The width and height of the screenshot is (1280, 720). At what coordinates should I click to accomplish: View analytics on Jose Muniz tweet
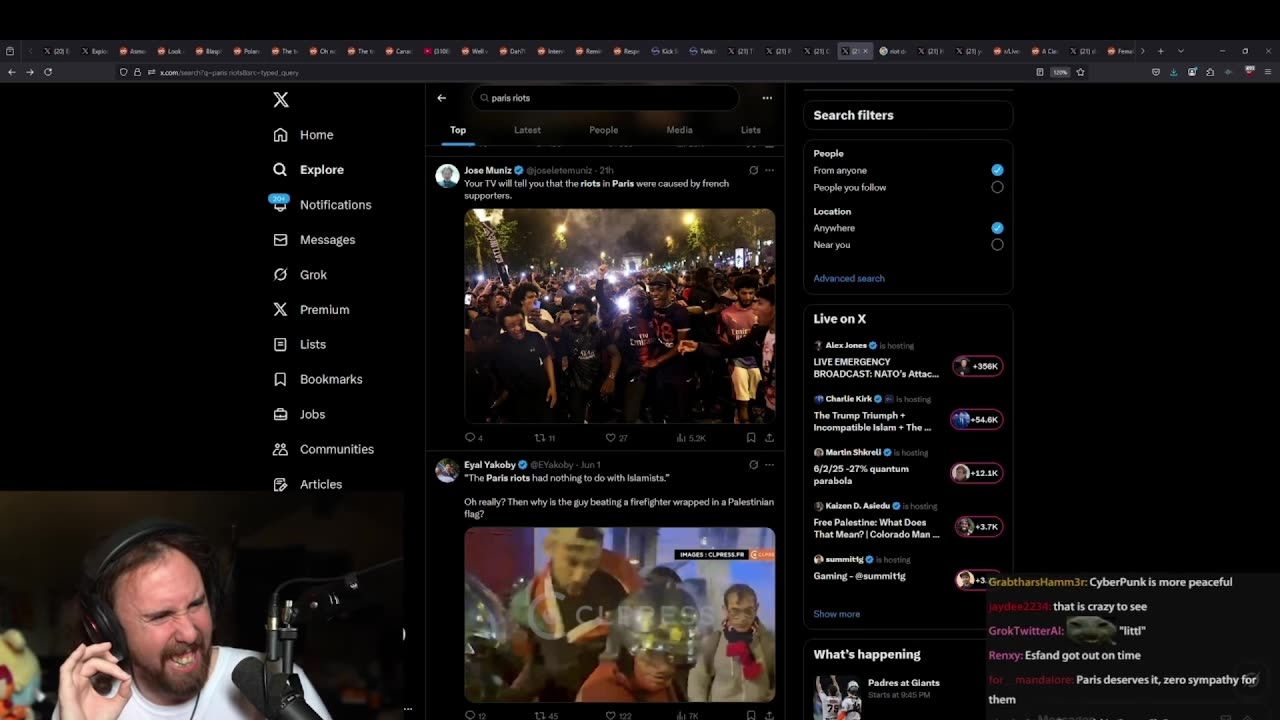(691, 438)
